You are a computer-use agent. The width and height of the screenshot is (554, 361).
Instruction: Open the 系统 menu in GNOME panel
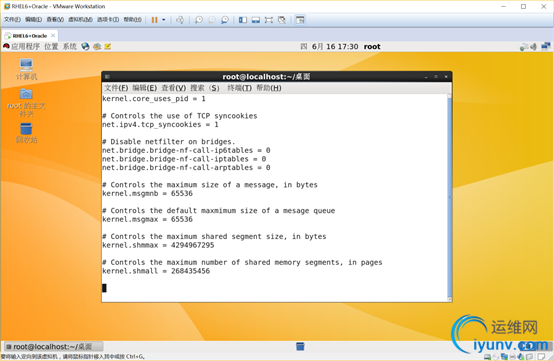(x=70, y=47)
